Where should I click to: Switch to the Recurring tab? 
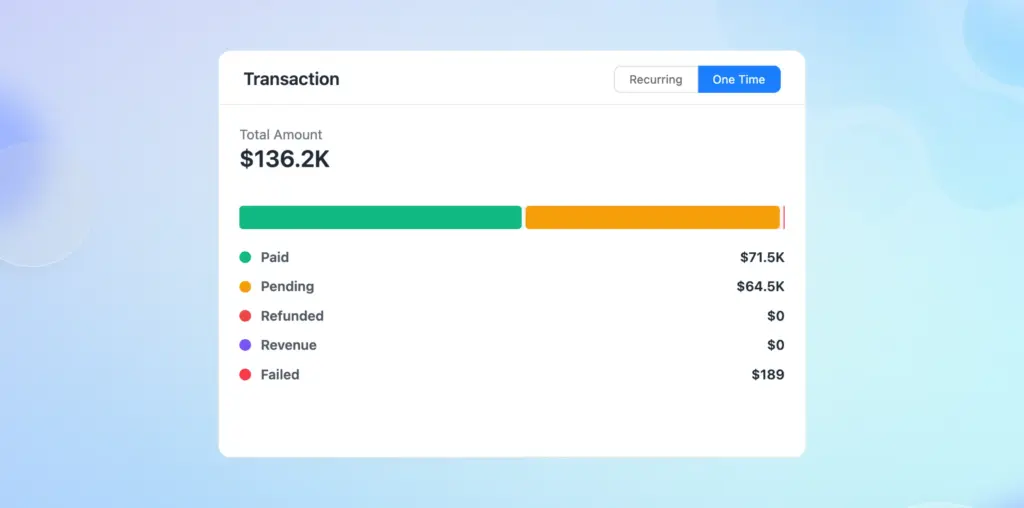(x=656, y=80)
